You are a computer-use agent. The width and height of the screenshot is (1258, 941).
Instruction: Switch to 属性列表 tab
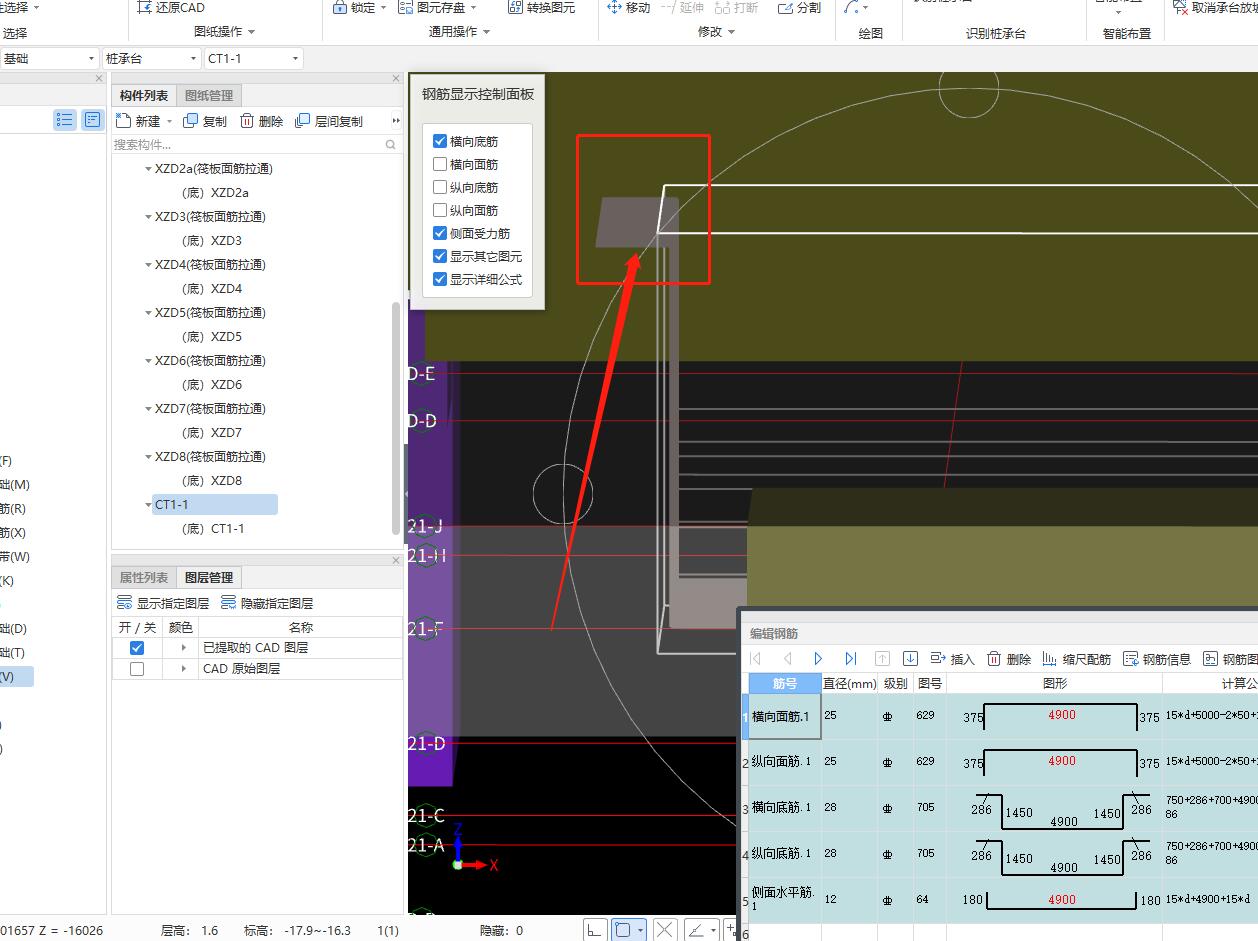click(144, 578)
